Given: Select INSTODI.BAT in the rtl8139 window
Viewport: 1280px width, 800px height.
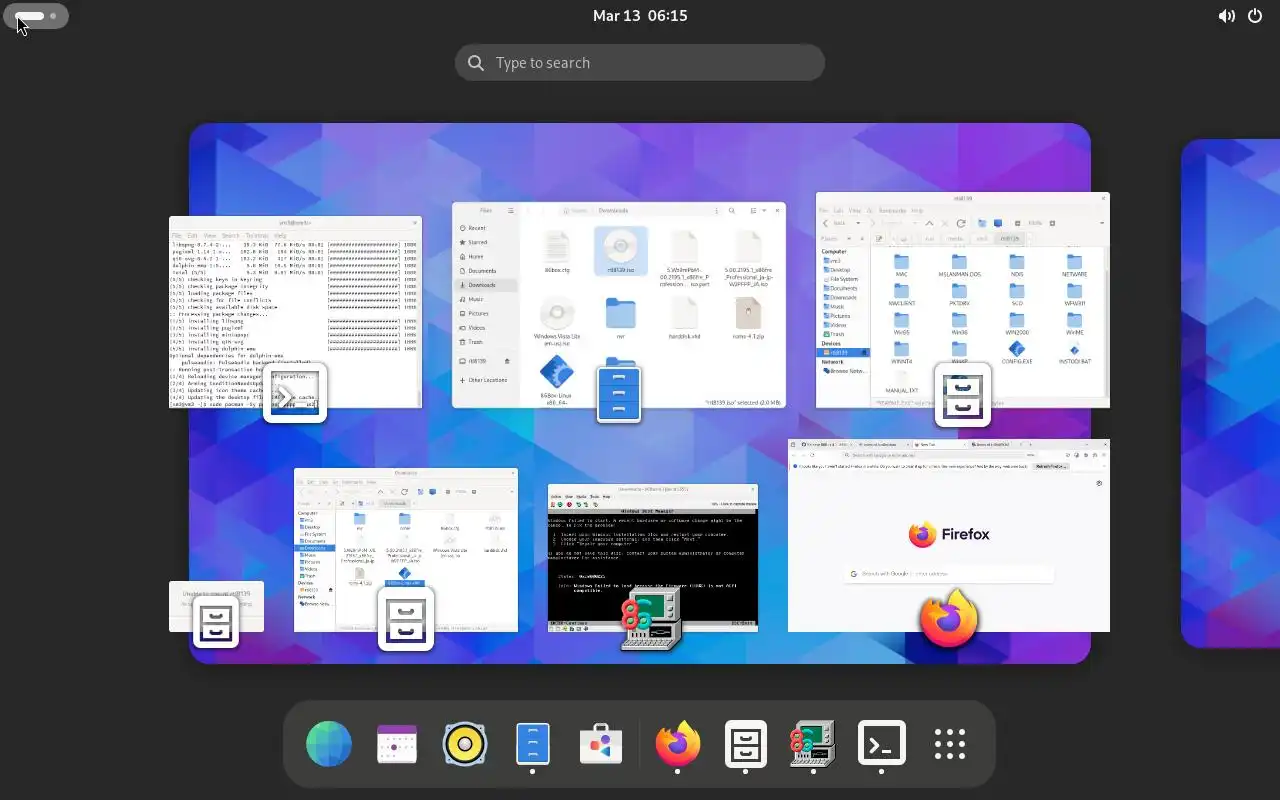Looking at the screenshot, I should point(1075,352).
